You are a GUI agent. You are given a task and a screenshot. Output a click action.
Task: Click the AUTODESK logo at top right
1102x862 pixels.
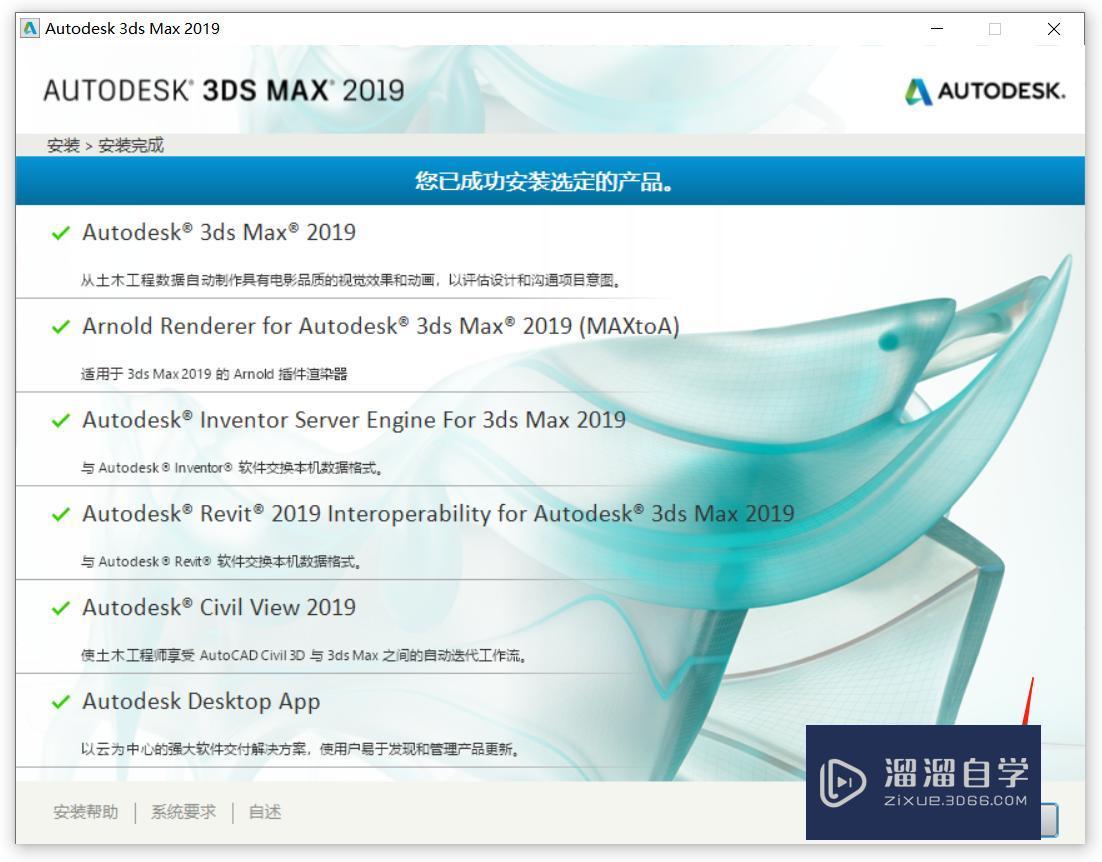click(x=985, y=91)
